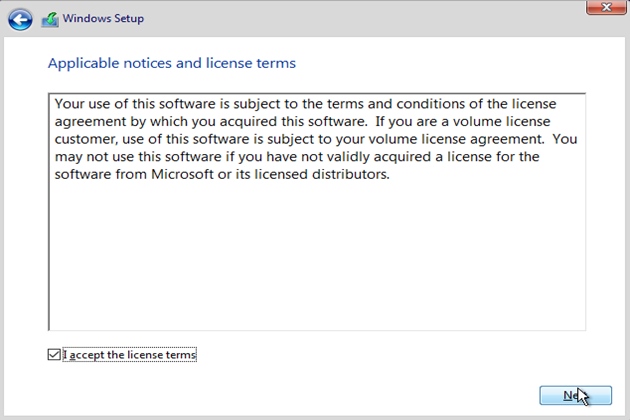Click inside the license text box
This screenshot has height=420, width=630.
coord(316,250)
